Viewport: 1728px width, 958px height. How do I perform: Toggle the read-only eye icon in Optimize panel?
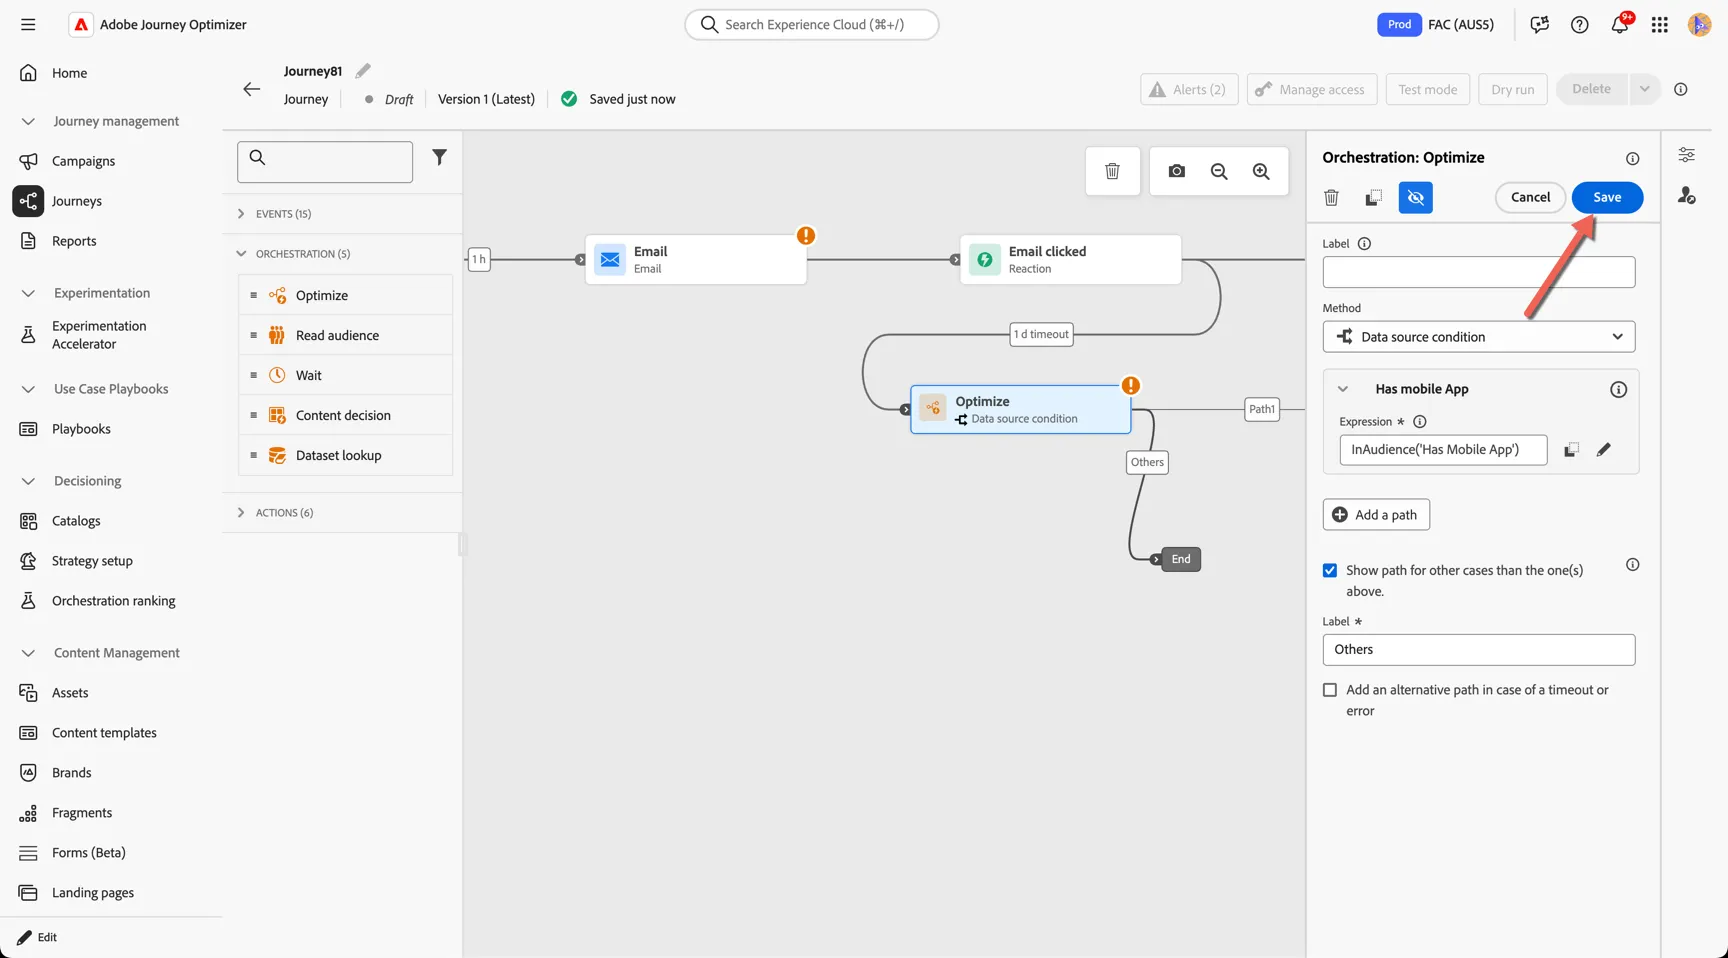pyautogui.click(x=1416, y=198)
